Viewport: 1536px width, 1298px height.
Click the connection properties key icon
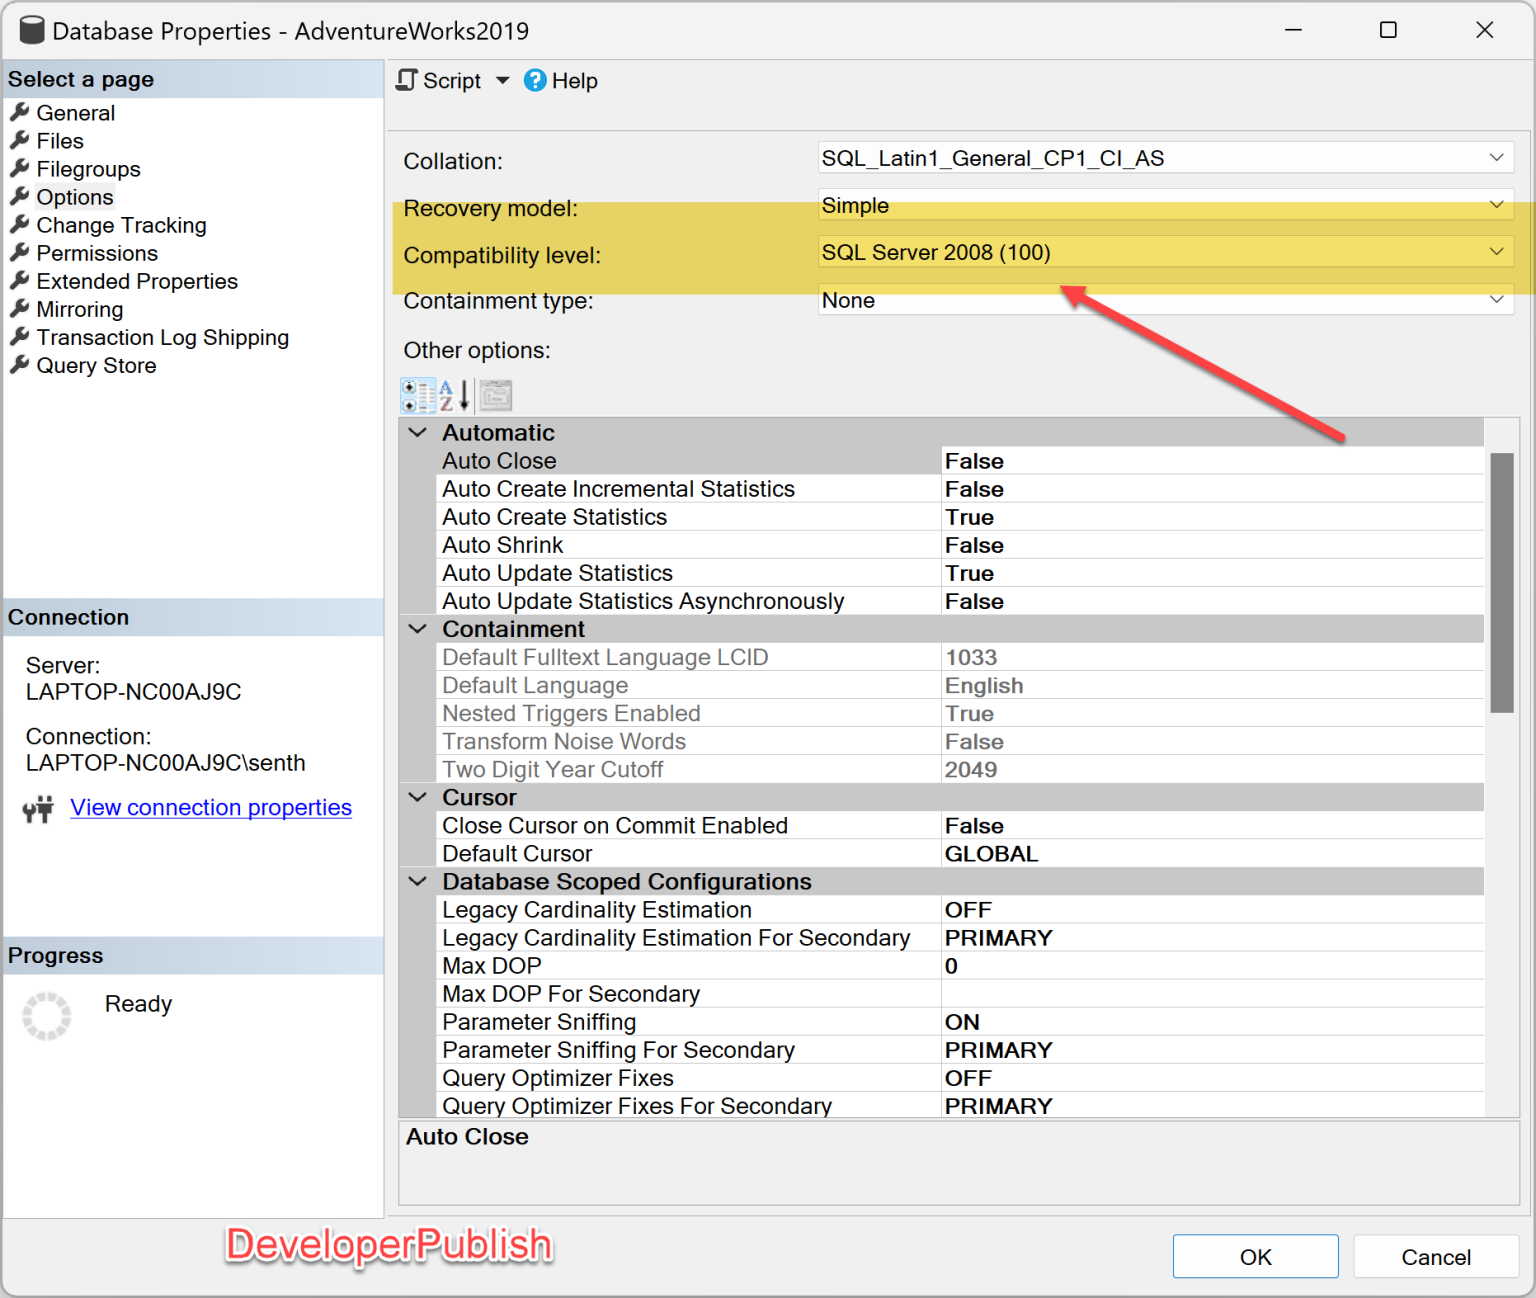(37, 808)
